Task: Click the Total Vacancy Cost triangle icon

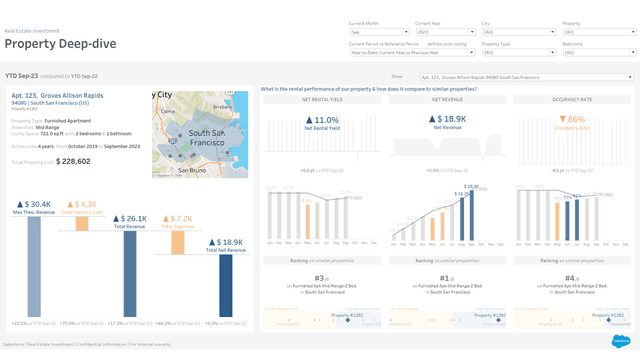Action: [70, 204]
